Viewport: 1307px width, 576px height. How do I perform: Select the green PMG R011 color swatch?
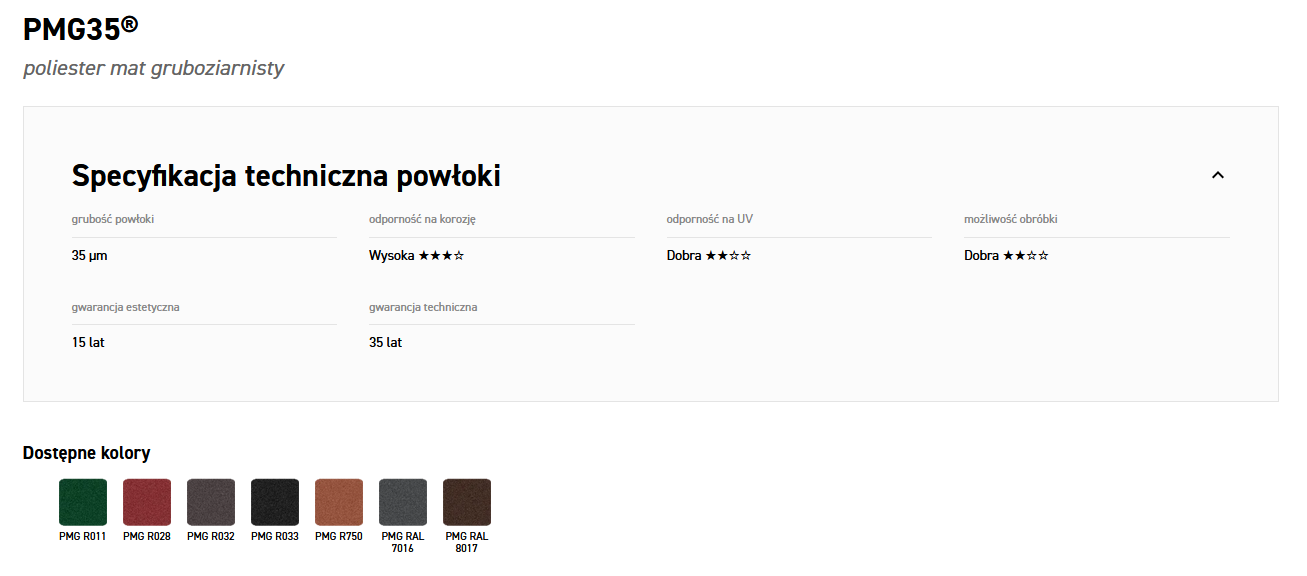tap(83, 502)
